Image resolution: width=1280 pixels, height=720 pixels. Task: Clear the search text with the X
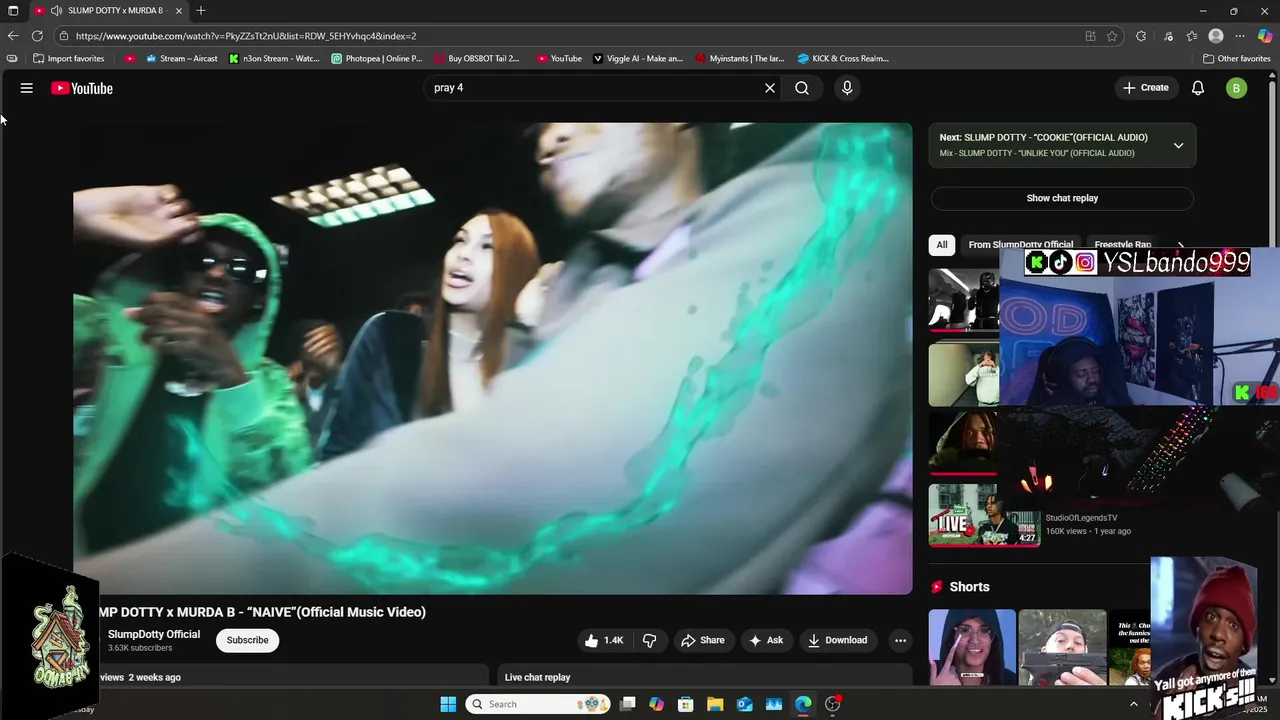point(770,88)
